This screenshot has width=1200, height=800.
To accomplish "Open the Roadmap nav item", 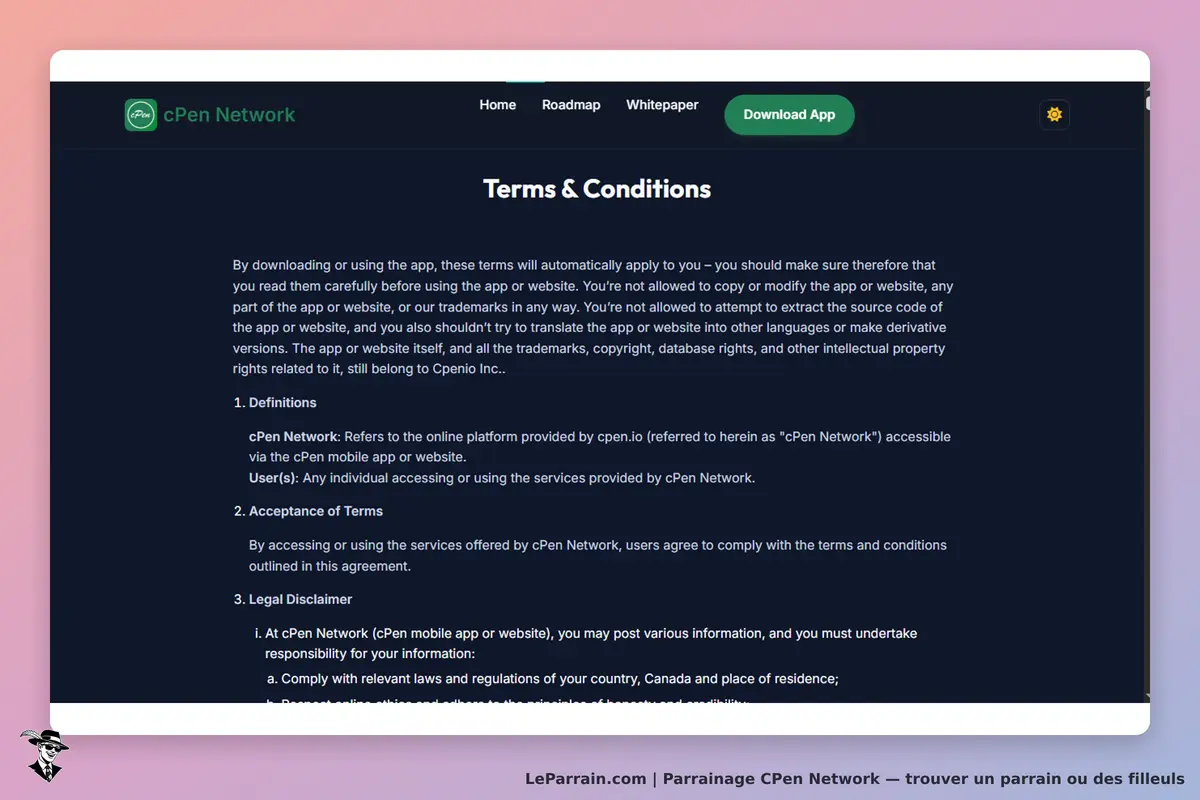I will click(571, 105).
